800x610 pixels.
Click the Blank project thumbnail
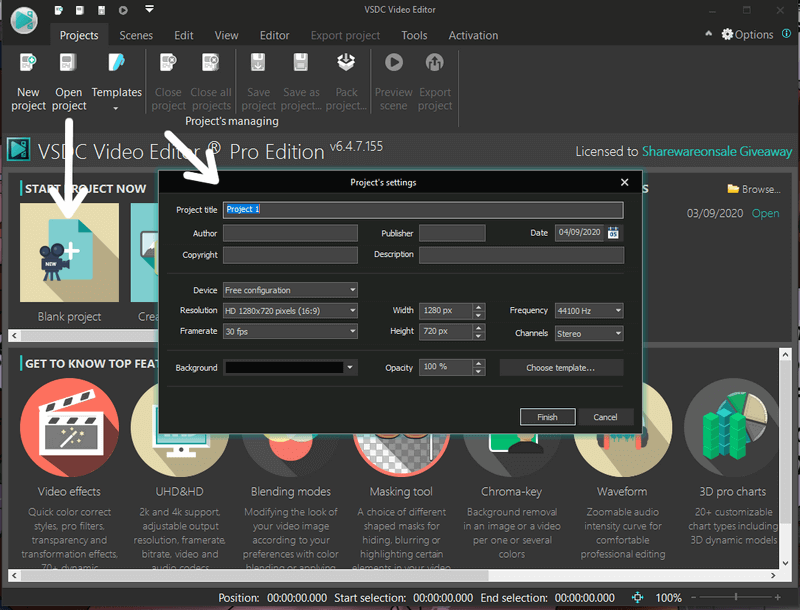tap(69, 252)
